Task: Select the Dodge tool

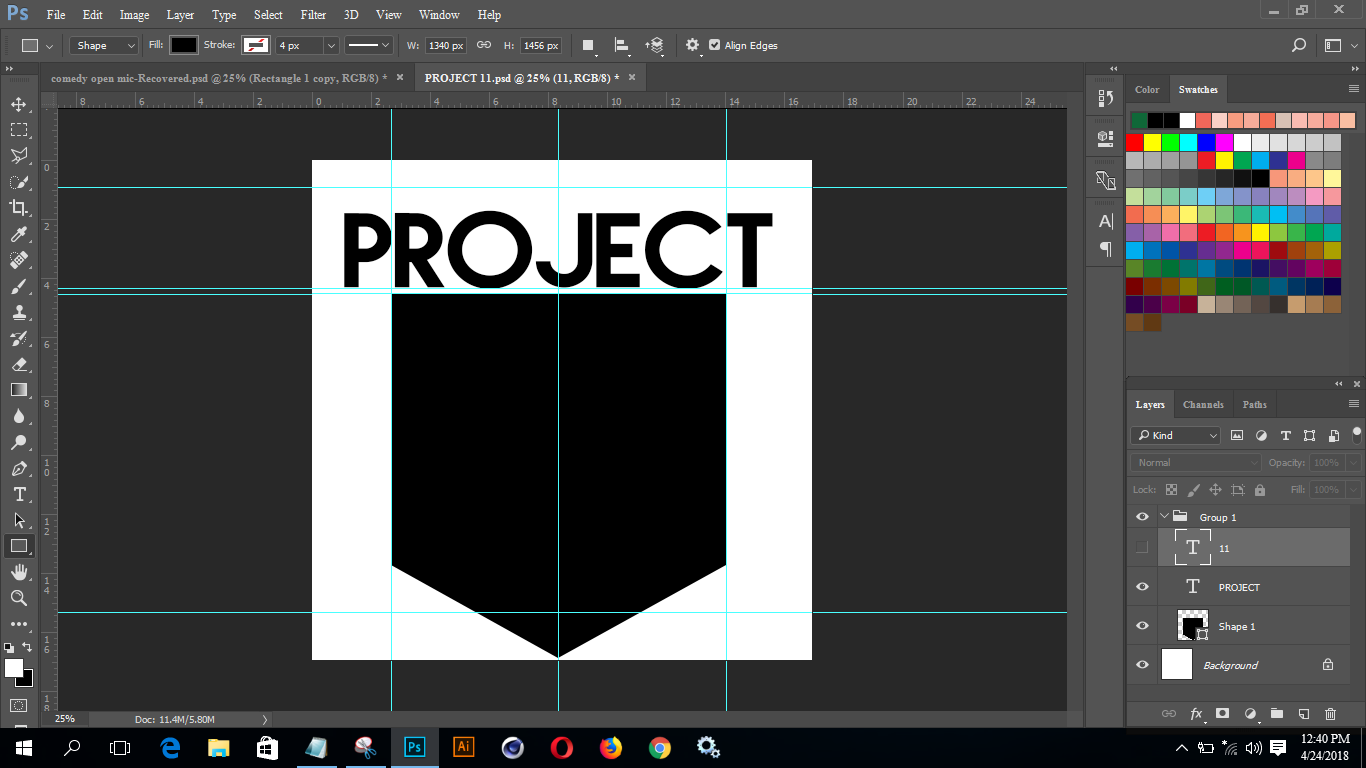Action: coord(19,442)
